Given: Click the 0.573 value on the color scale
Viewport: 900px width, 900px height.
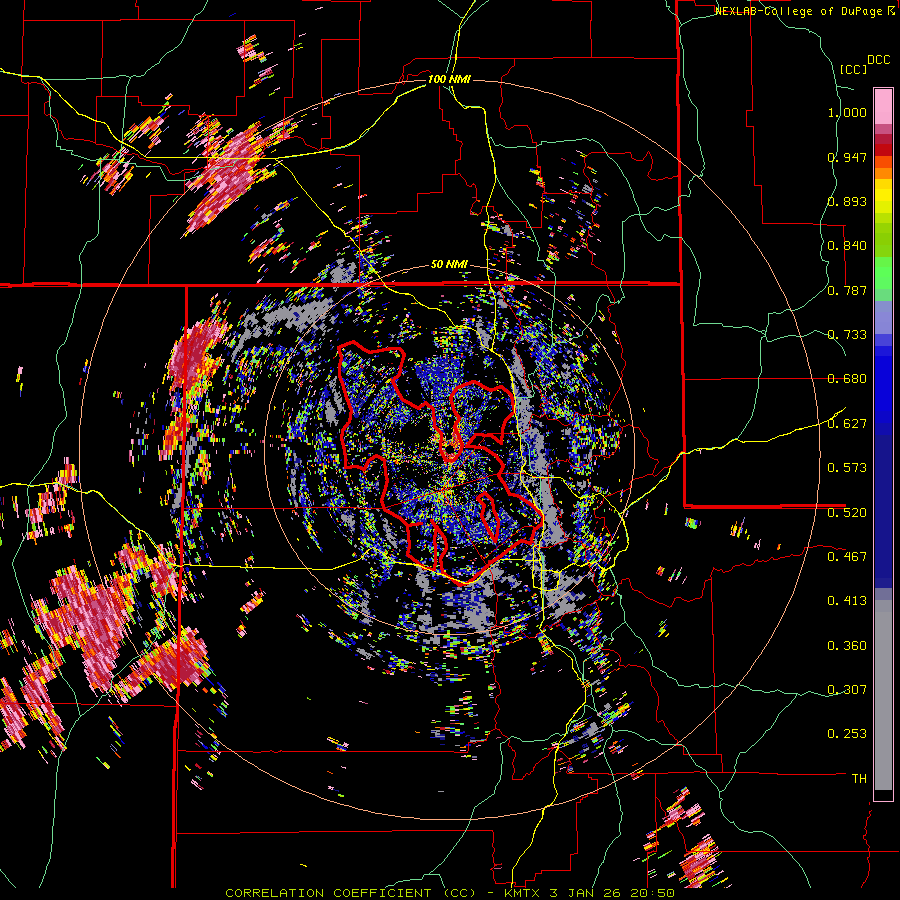Looking at the screenshot, I should 847,468.
